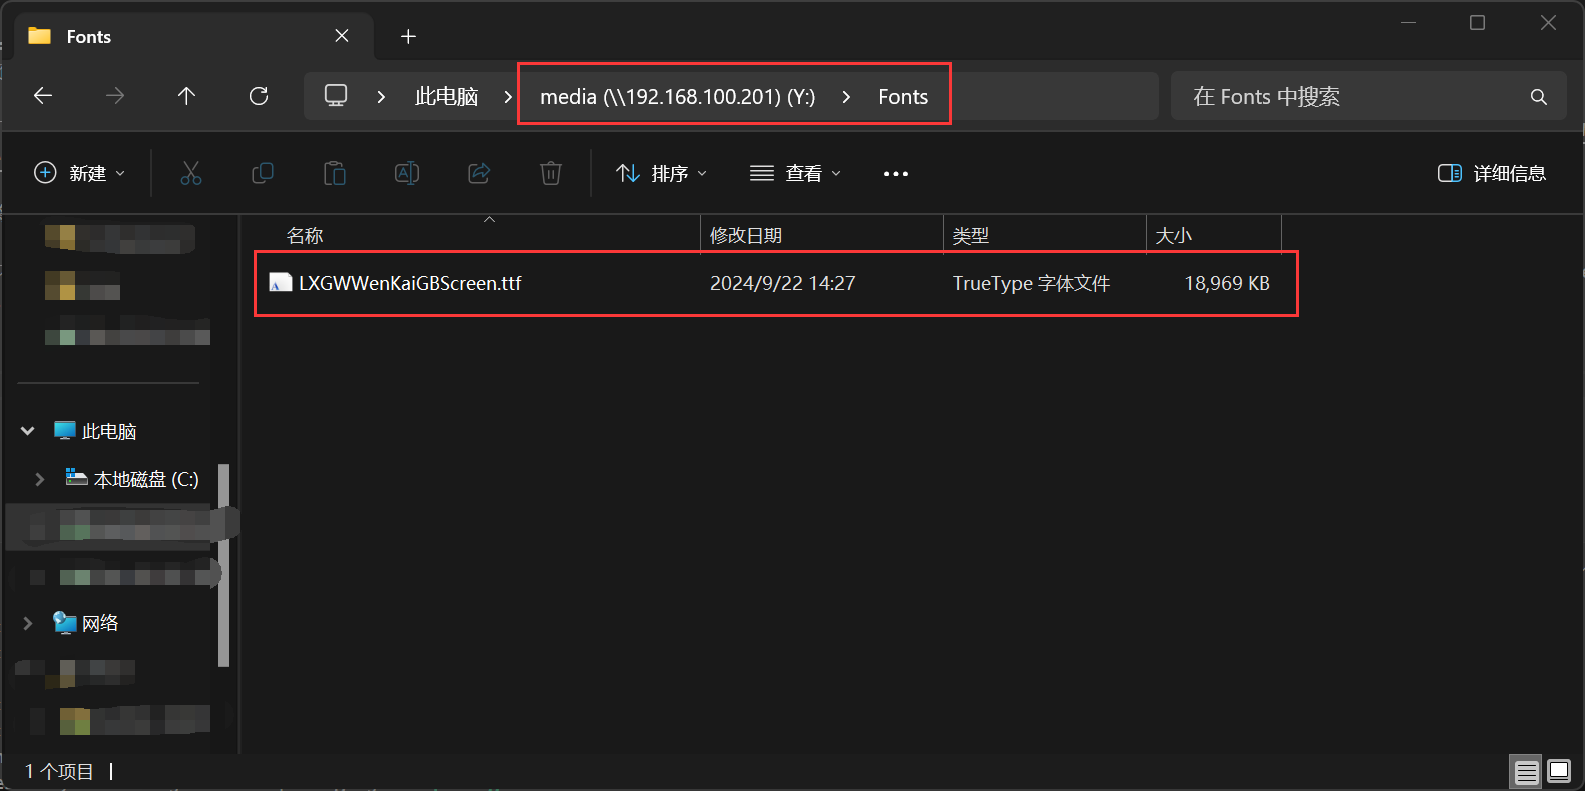Switch to large thumbnails view icon
This screenshot has width=1585, height=791.
coord(1559,772)
